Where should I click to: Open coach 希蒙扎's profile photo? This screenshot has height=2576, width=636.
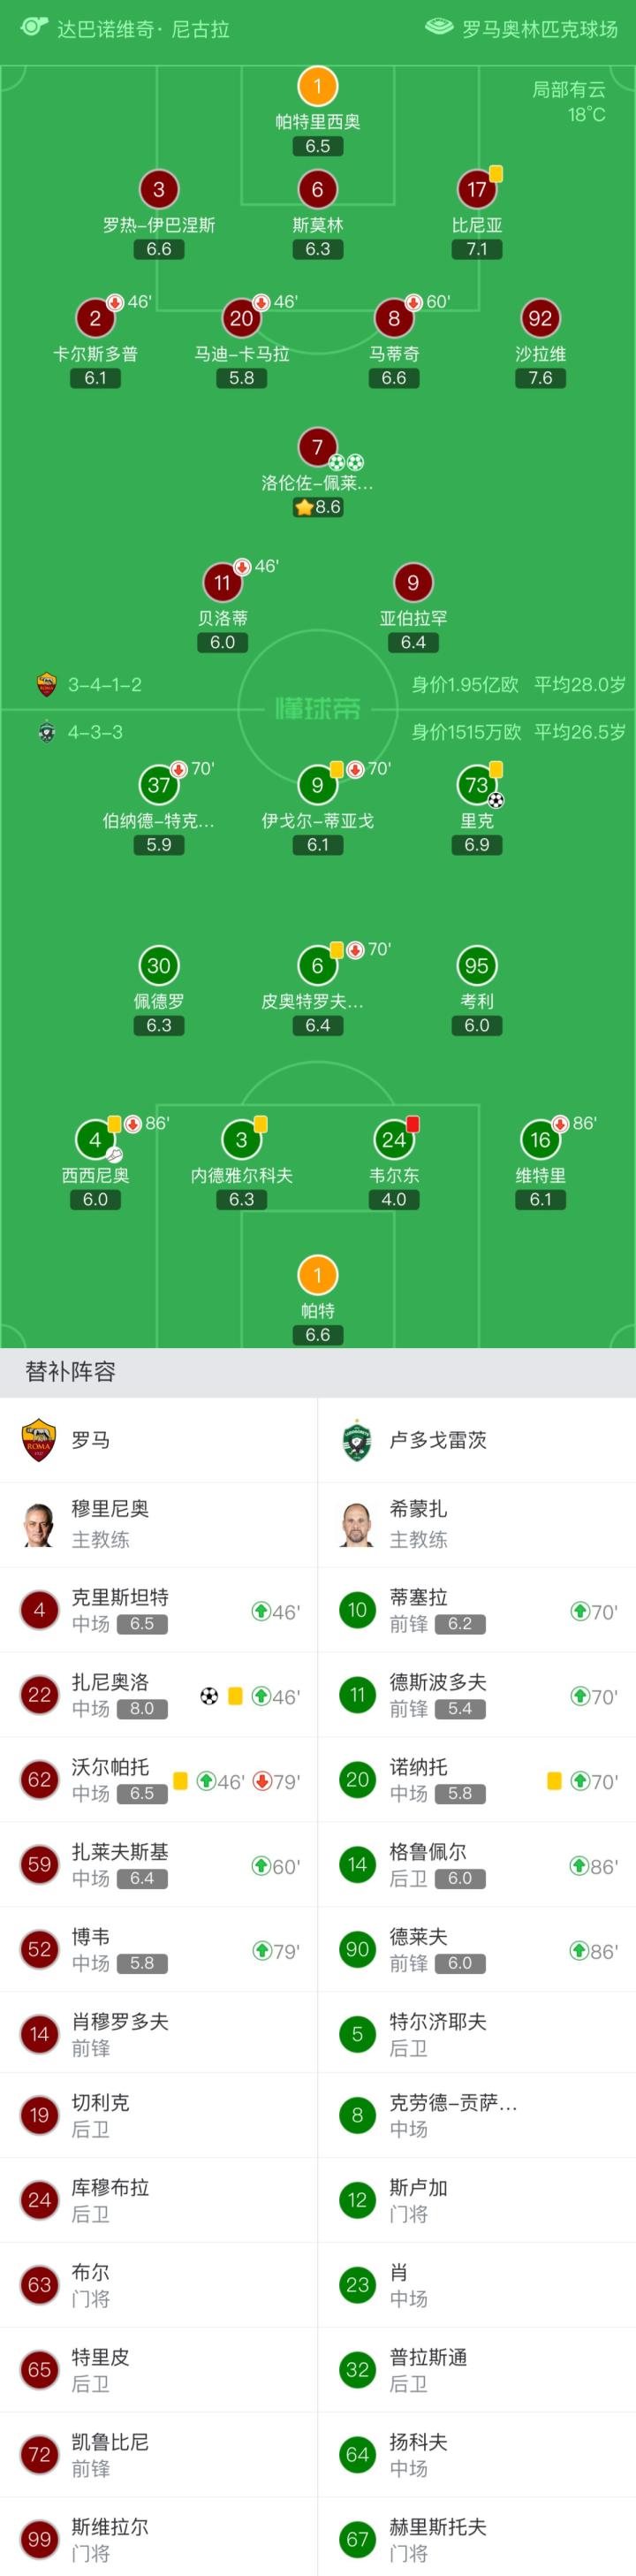pyautogui.click(x=357, y=1524)
